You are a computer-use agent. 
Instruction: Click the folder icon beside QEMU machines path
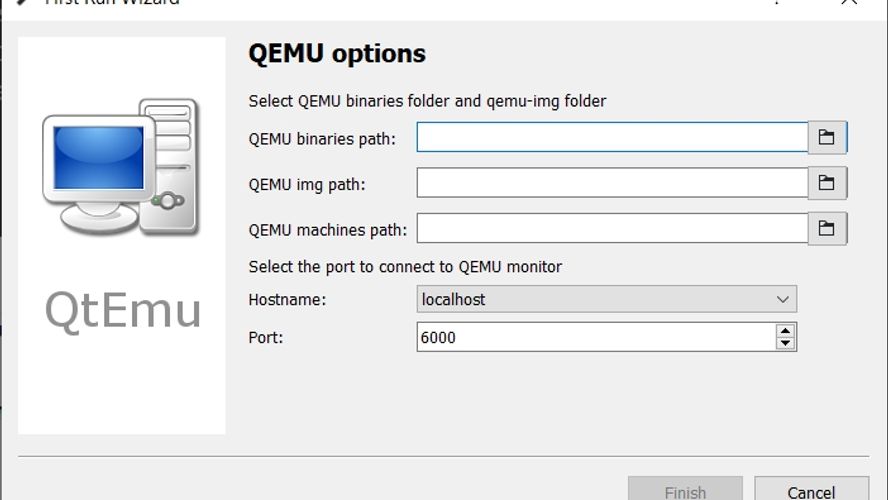827,228
